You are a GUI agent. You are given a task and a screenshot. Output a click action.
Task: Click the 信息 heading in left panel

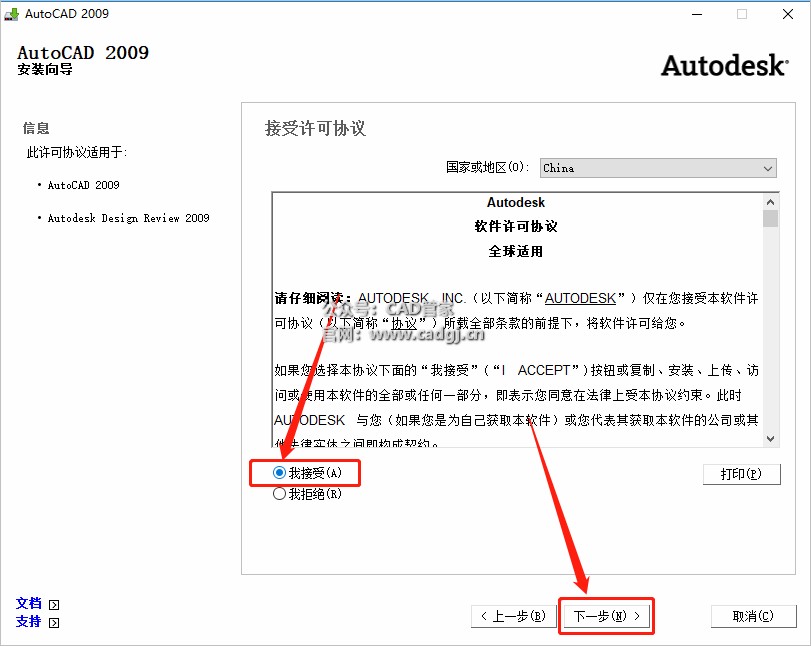36,128
